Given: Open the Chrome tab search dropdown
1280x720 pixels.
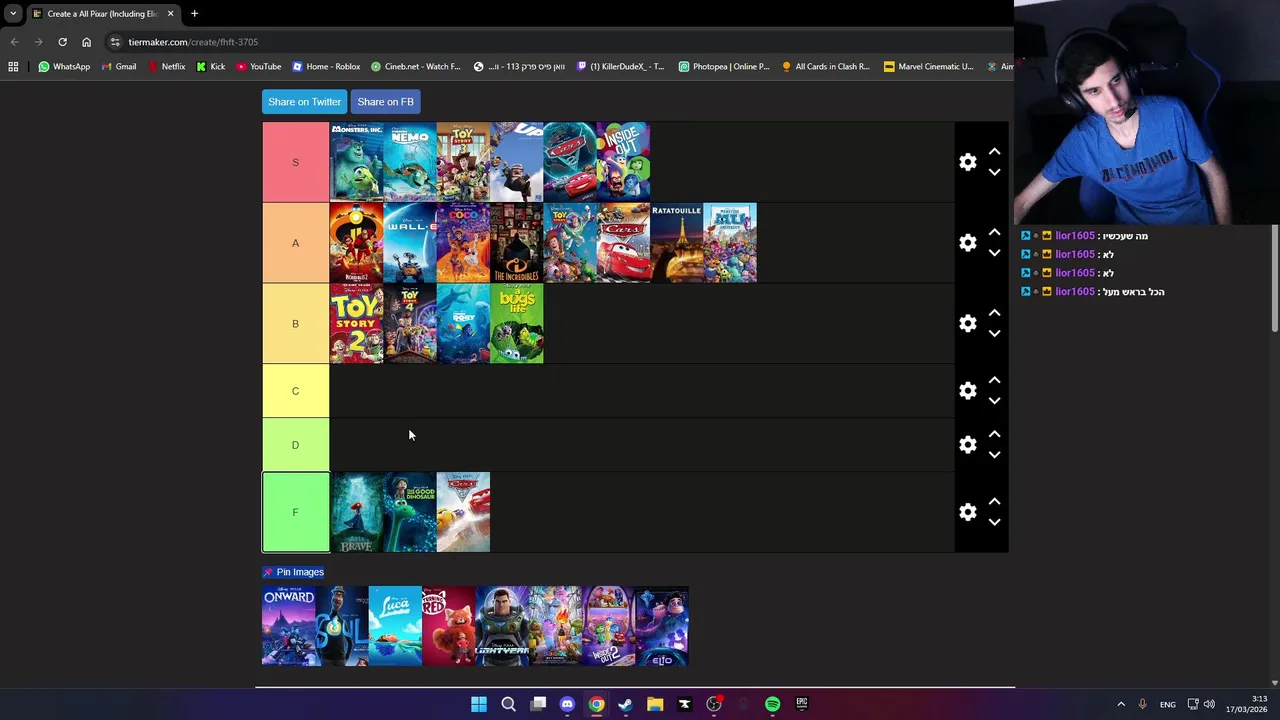Looking at the screenshot, I should click(13, 14).
